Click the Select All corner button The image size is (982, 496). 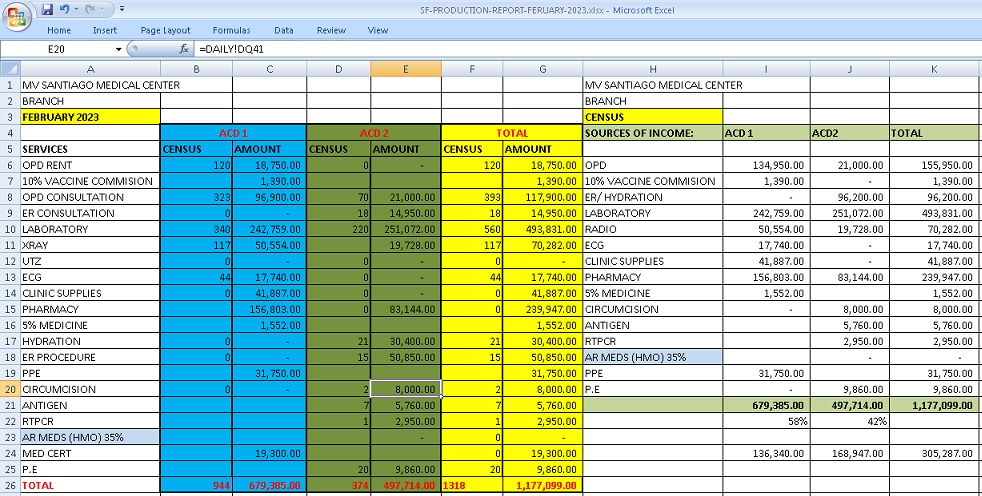11,69
